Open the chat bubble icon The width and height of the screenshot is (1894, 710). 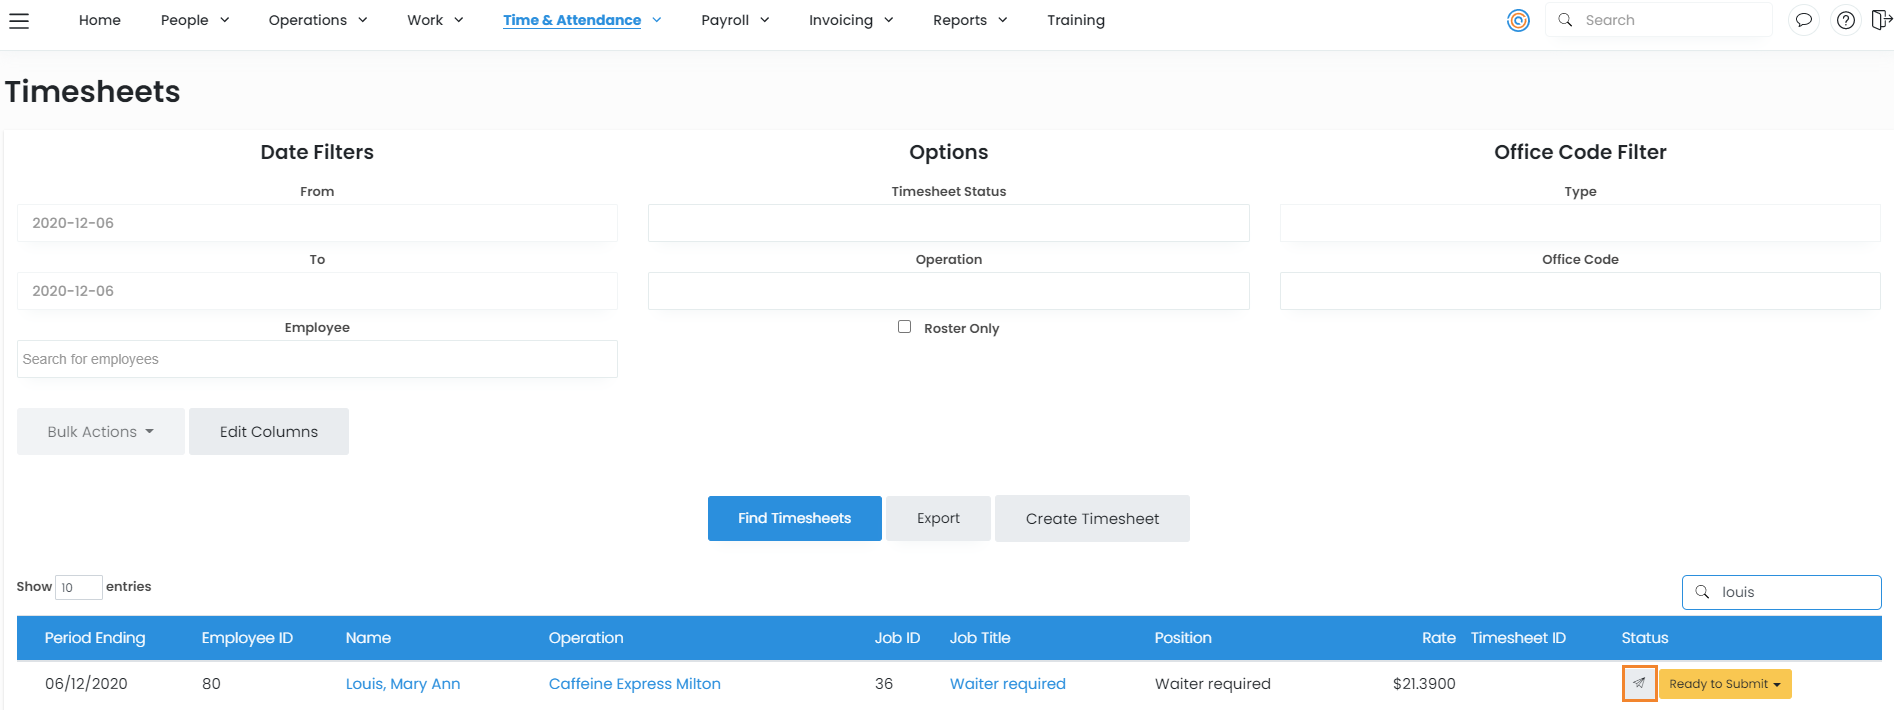click(1803, 20)
